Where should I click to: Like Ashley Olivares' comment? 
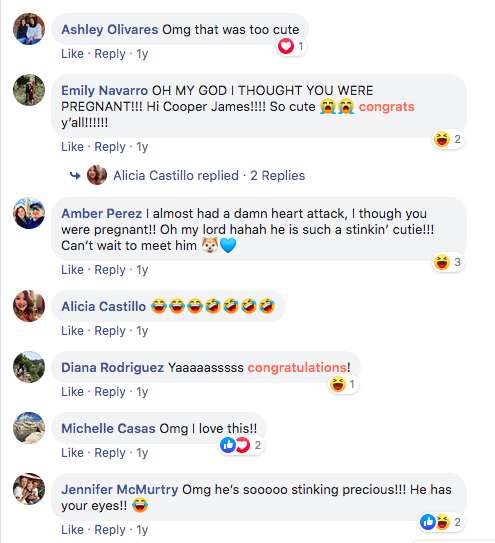[x=72, y=54]
